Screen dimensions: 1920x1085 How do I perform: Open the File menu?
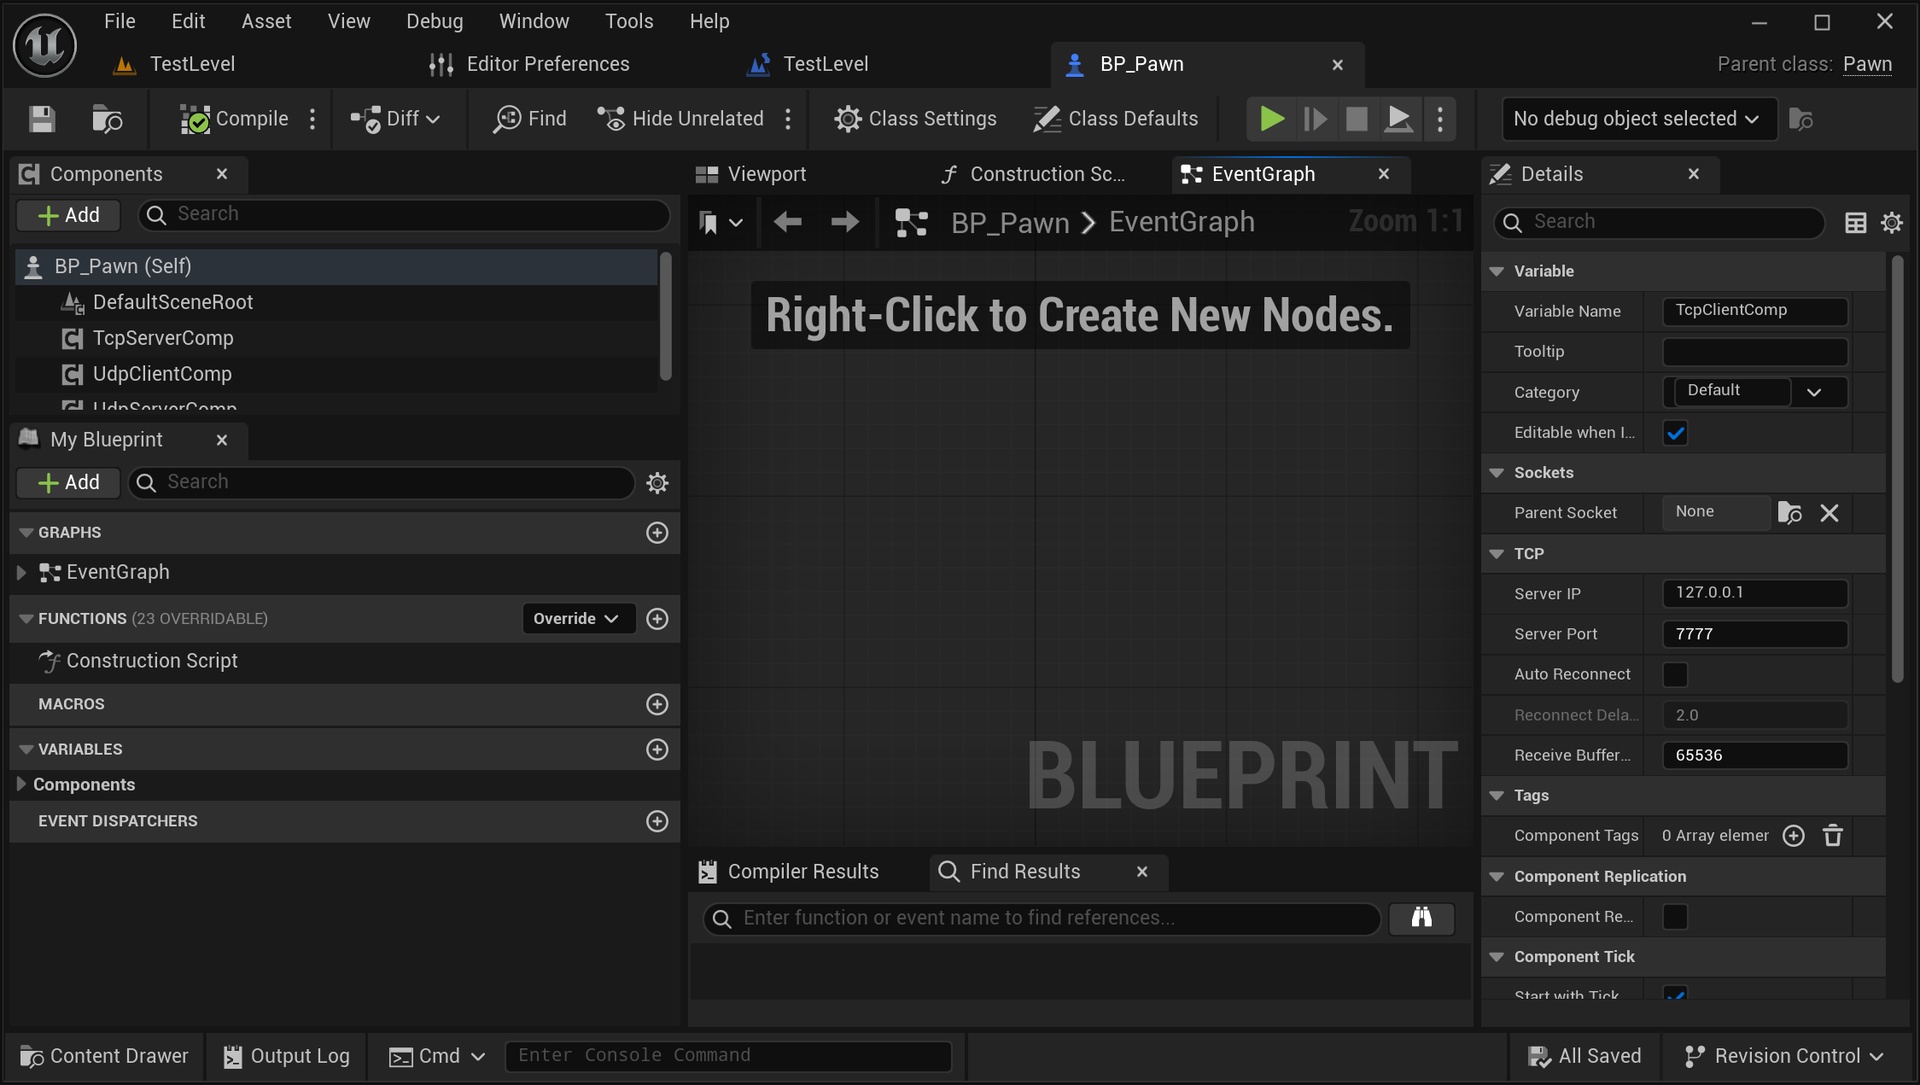119,21
